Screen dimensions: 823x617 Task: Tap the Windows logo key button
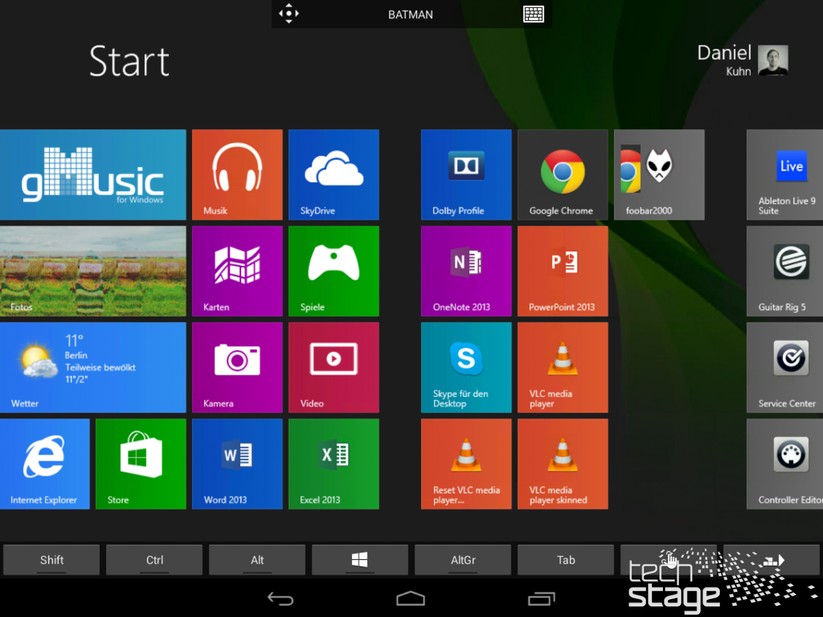[360, 560]
